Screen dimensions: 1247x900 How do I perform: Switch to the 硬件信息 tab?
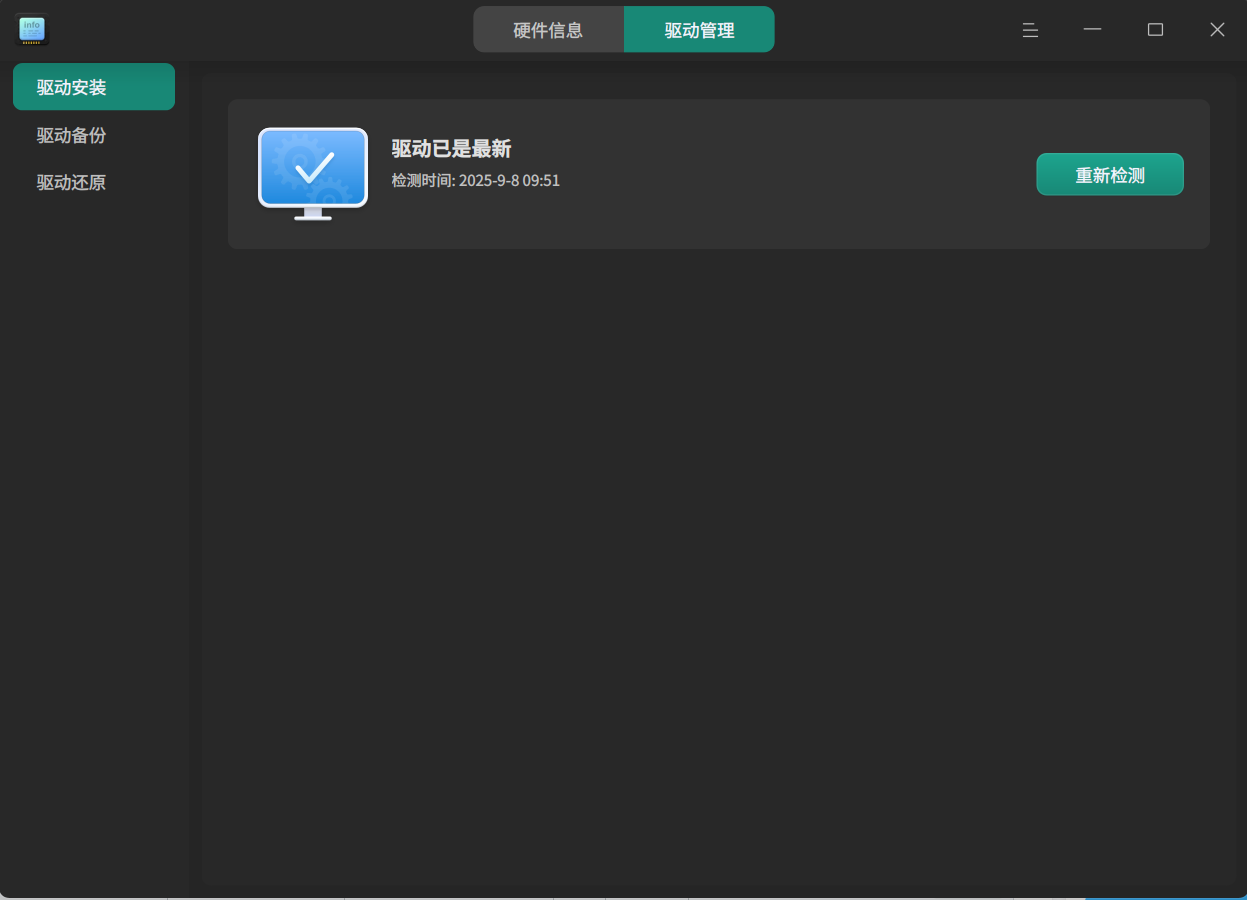[x=548, y=30]
